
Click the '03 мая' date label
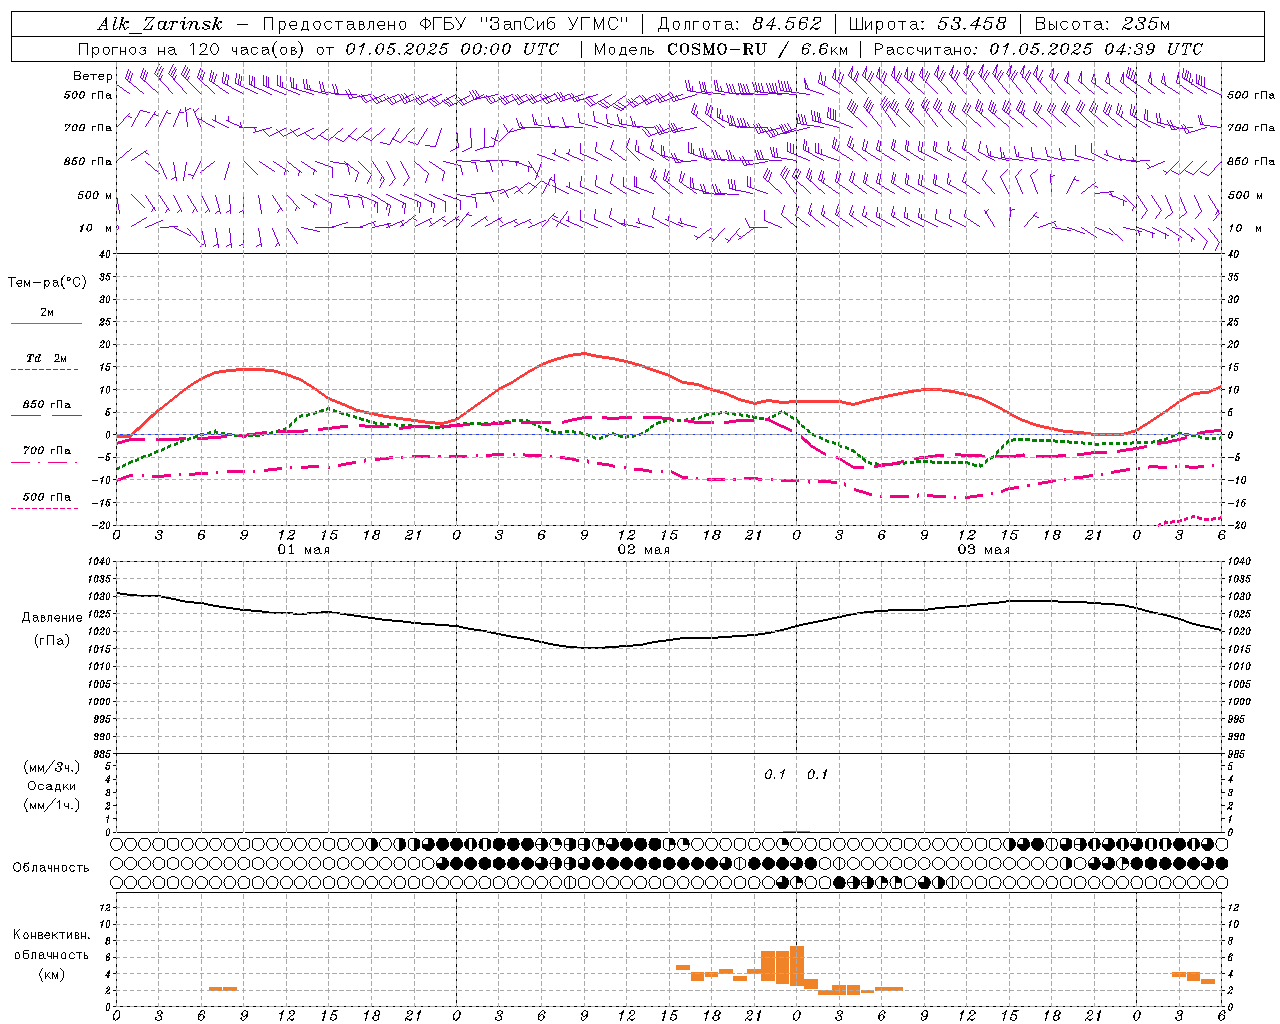pos(984,550)
